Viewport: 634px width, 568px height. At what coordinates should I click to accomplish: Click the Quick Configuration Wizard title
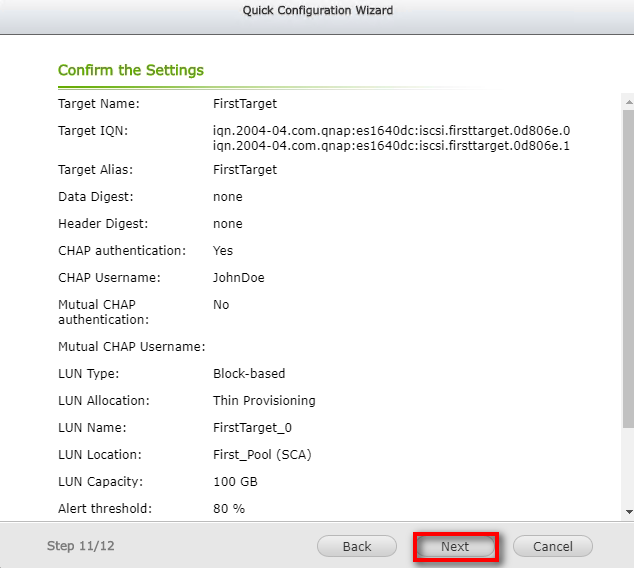point(317,11)
